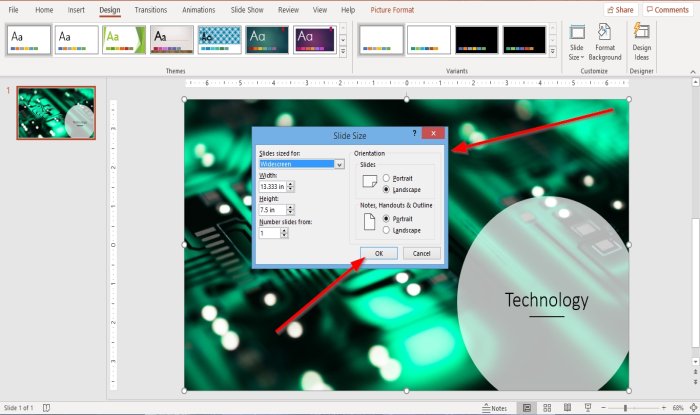Open Reading View from status bar
700x415 pixels.
(567, 408)
